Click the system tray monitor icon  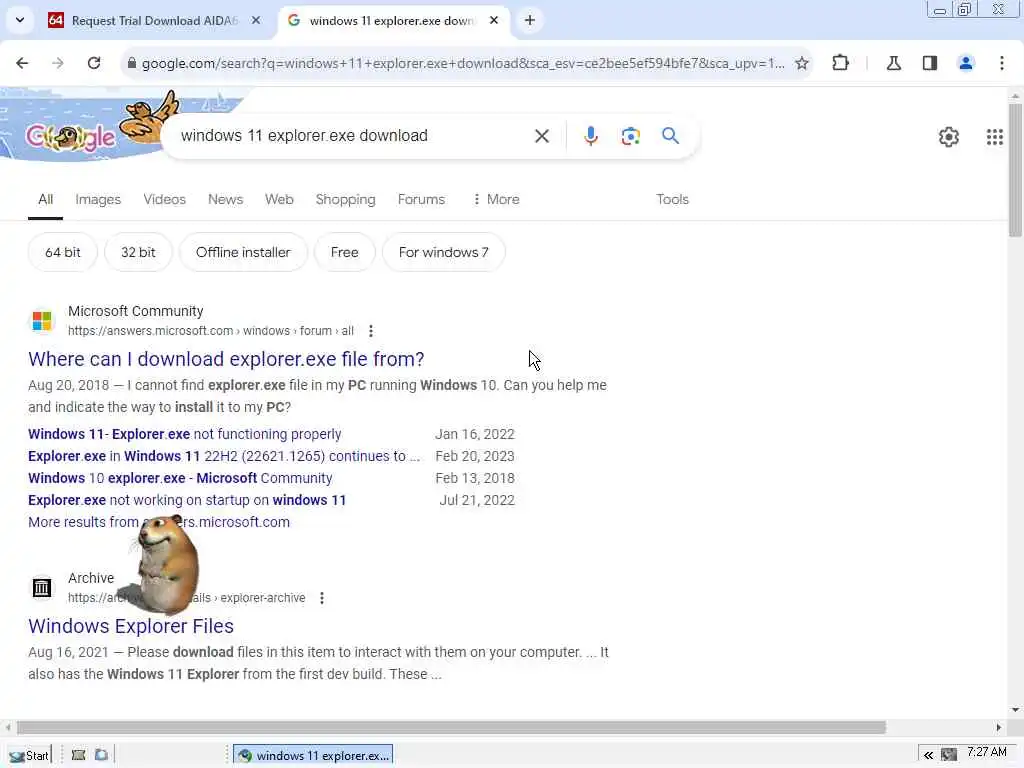pos(949,756)
